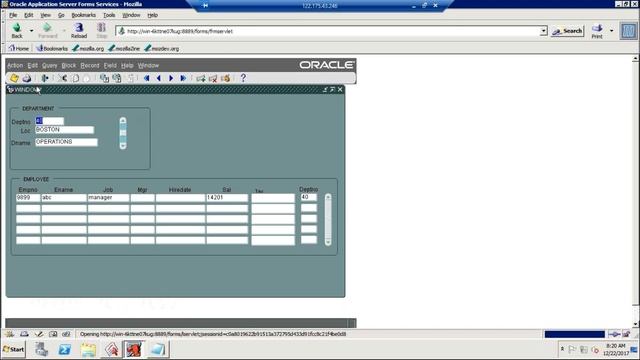
Task: Click Department block scrollbar up arrow
Action: pos(123,121)
